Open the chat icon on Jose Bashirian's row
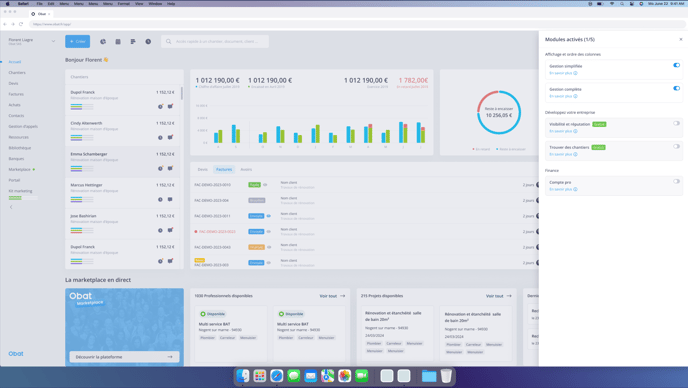Image resolution: width=688 pixels, height=388 pixels. 170,230
